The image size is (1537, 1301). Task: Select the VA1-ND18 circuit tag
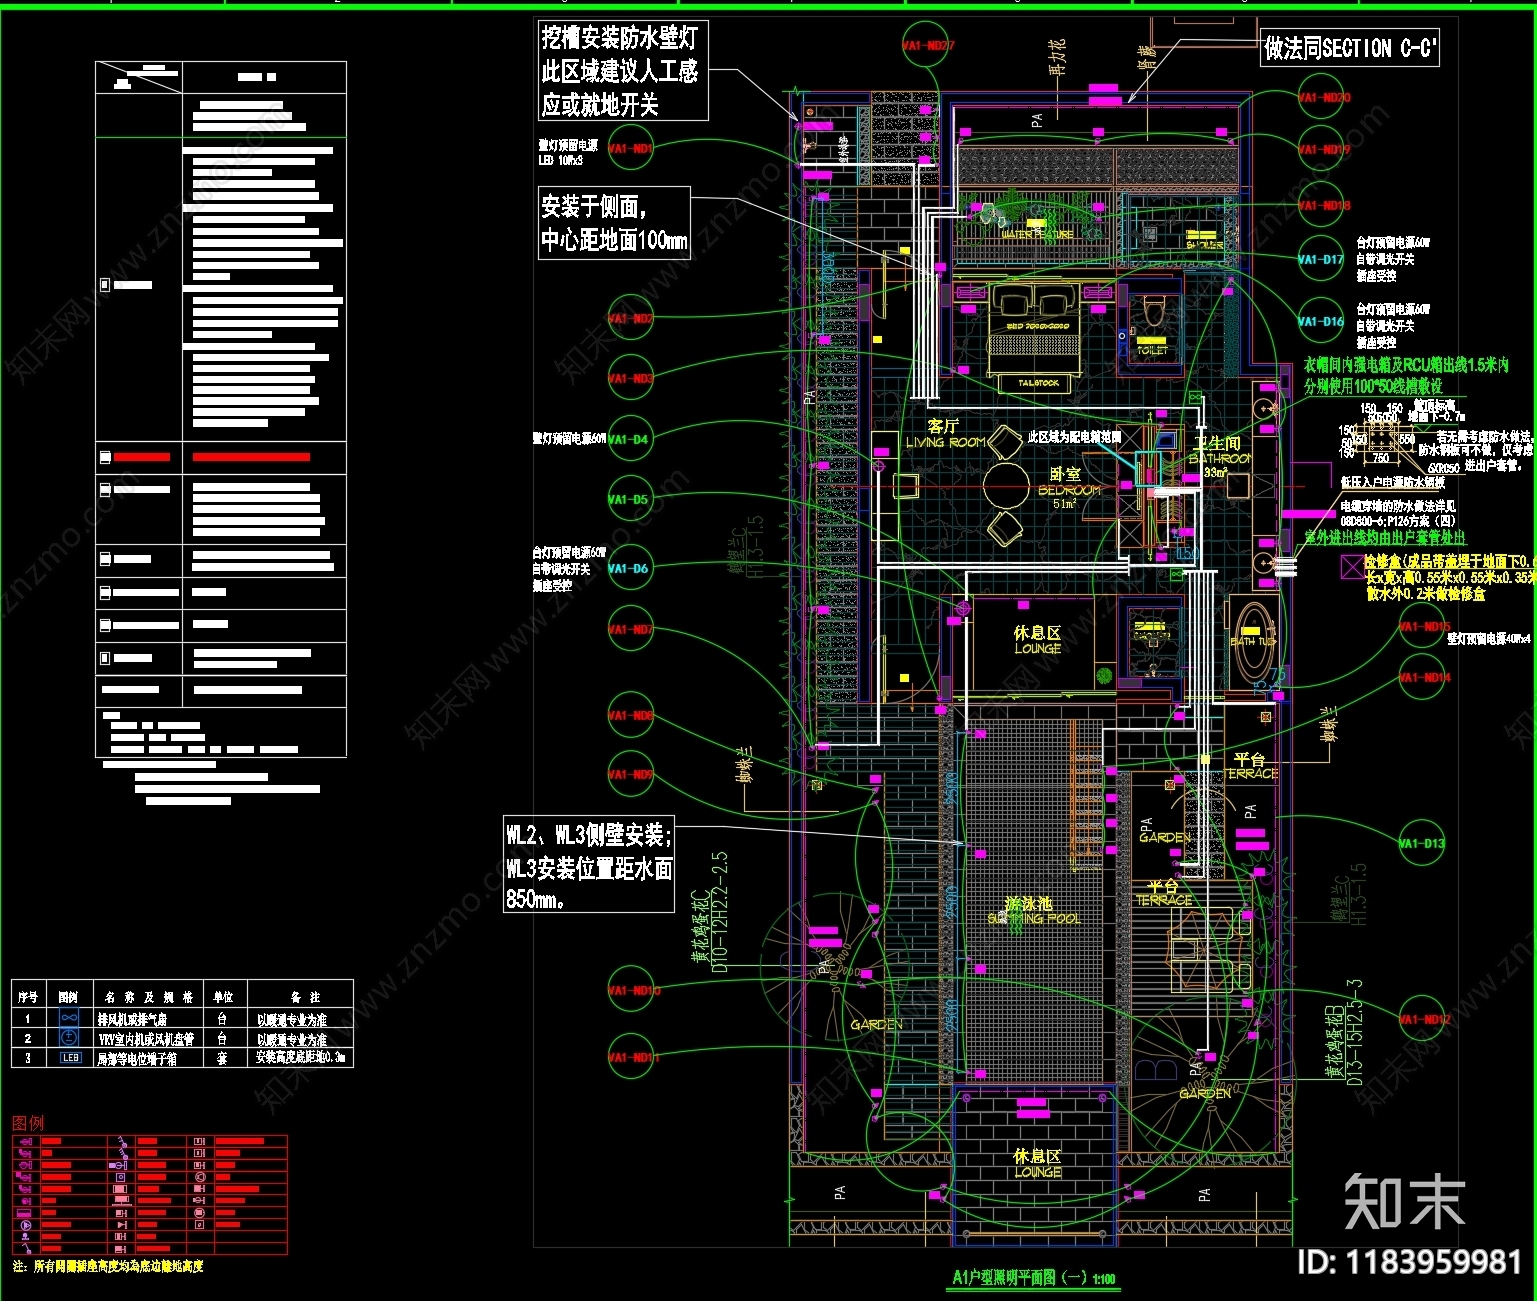[1322, 206]
